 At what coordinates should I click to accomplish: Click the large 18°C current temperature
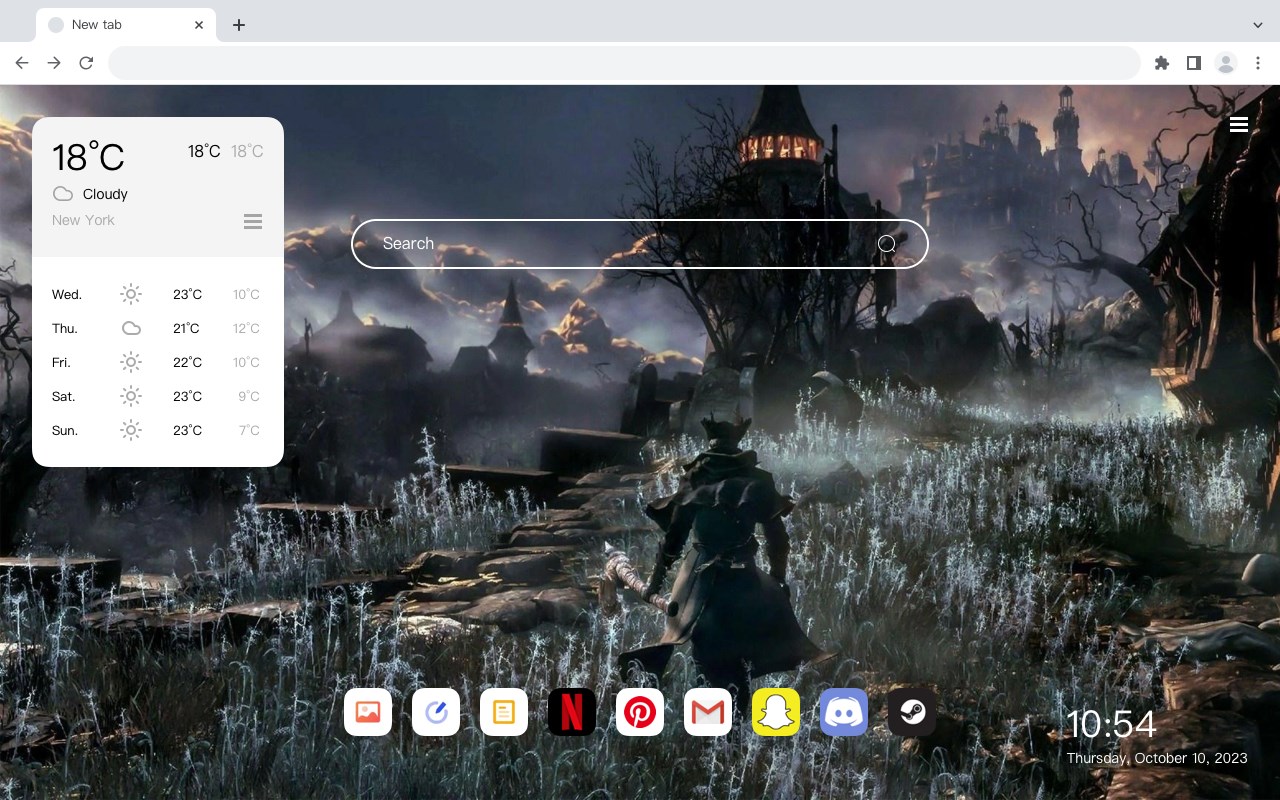pos(88,157)
